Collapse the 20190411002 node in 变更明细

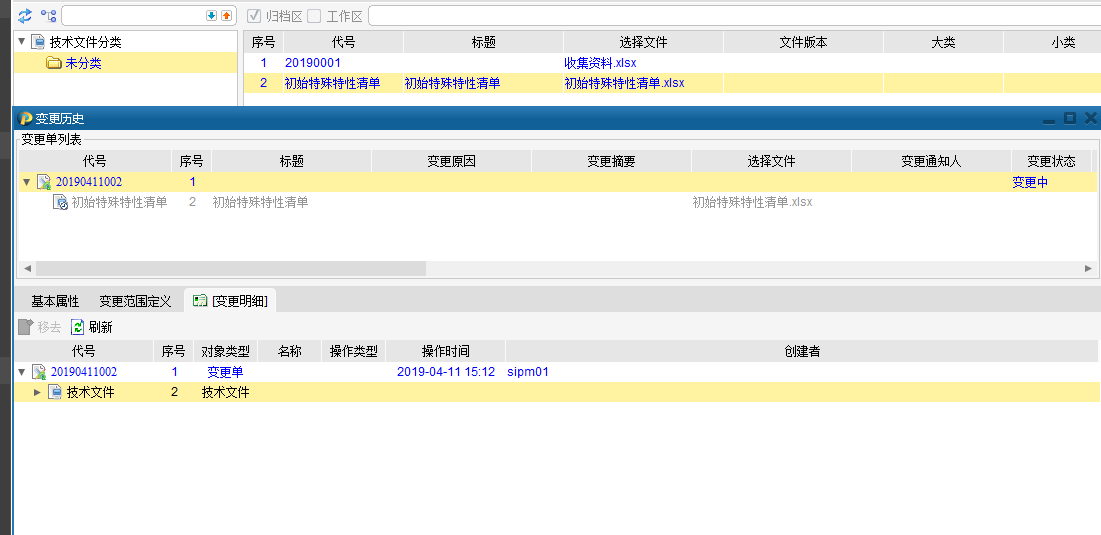tap(22, 372)
